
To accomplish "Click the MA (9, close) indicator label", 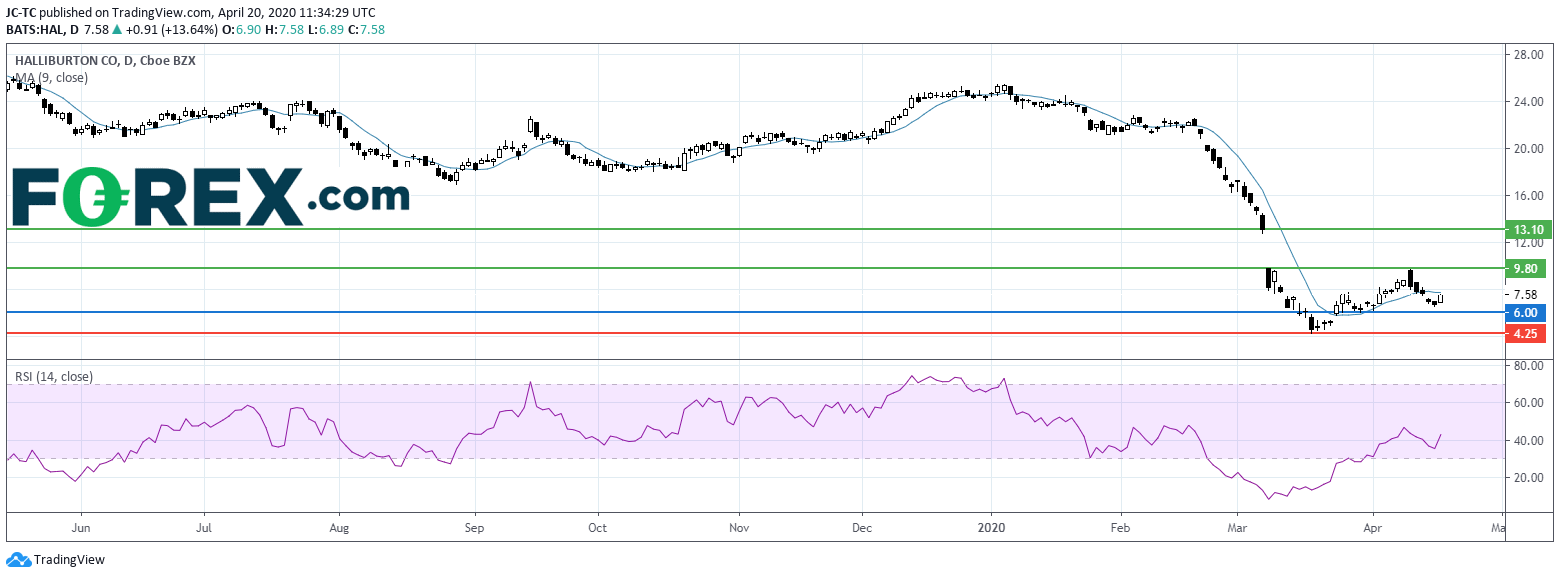I will pos(51,77).
